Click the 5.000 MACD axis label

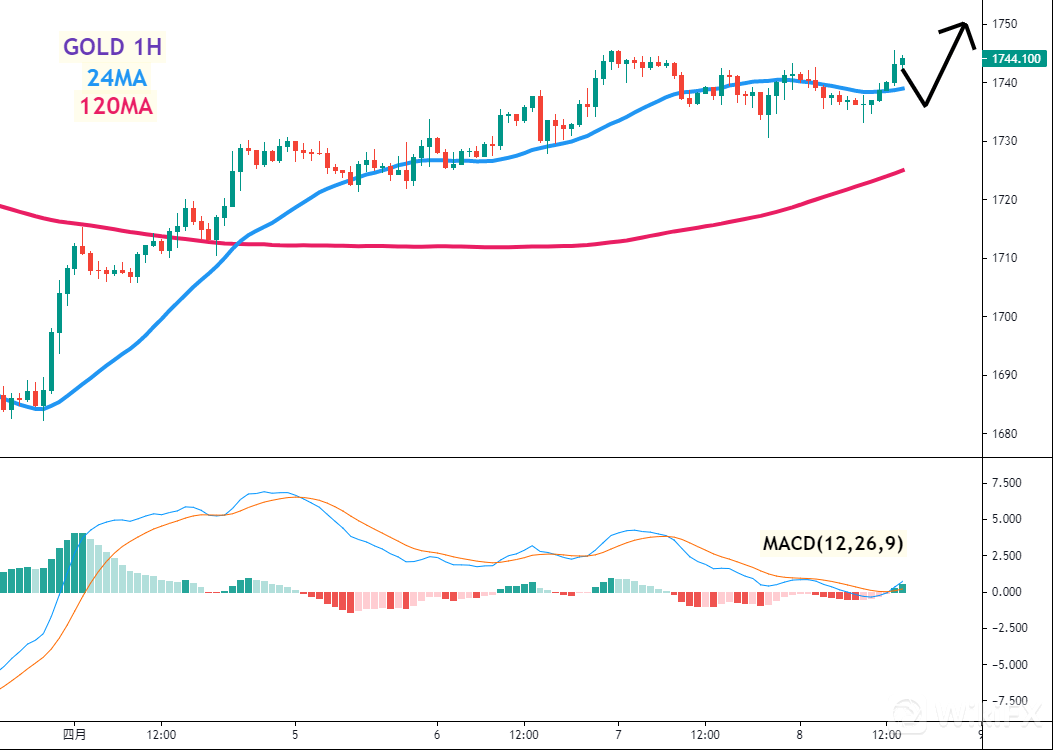pyautogui.click(x=1007, y=519)
